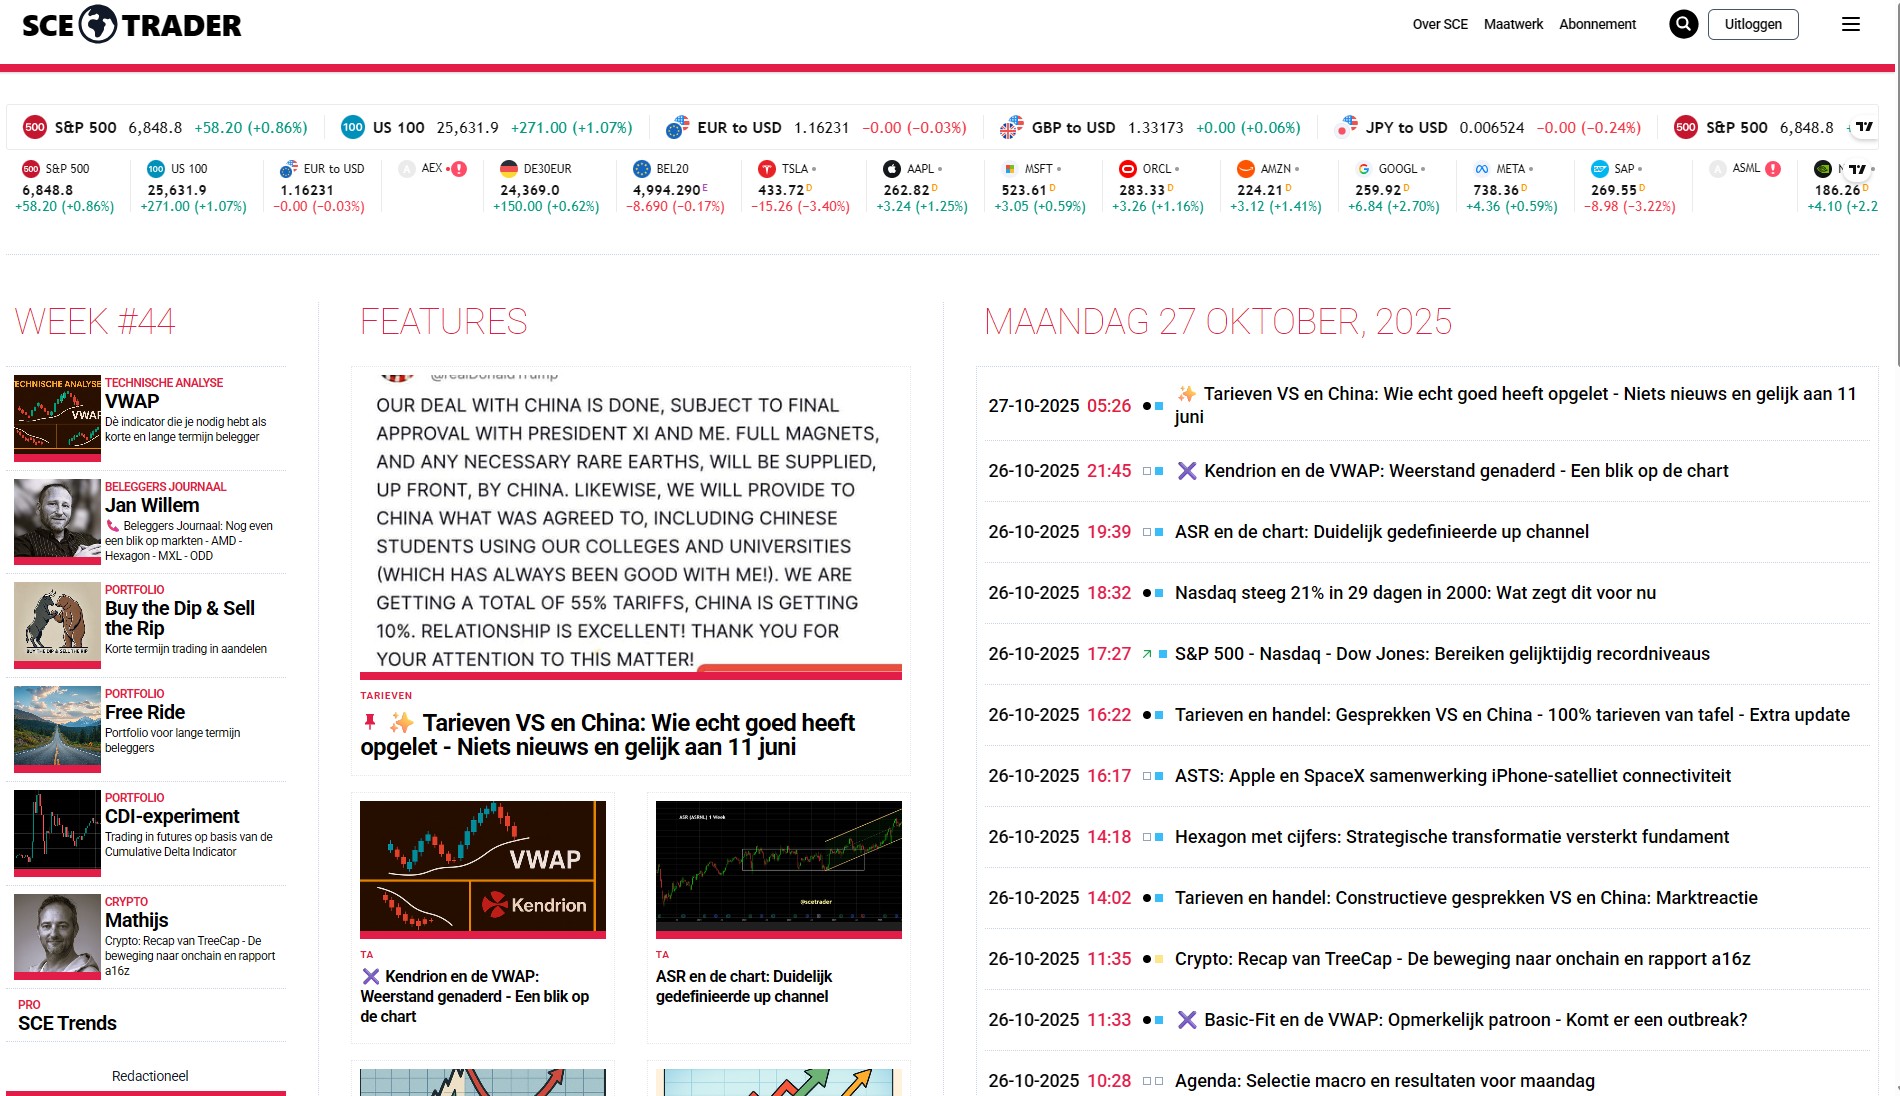Viewport: 1900px width, 1096px height.
Task: Click the BELEGGERS JOURNAAL category label
Action: 166,487
